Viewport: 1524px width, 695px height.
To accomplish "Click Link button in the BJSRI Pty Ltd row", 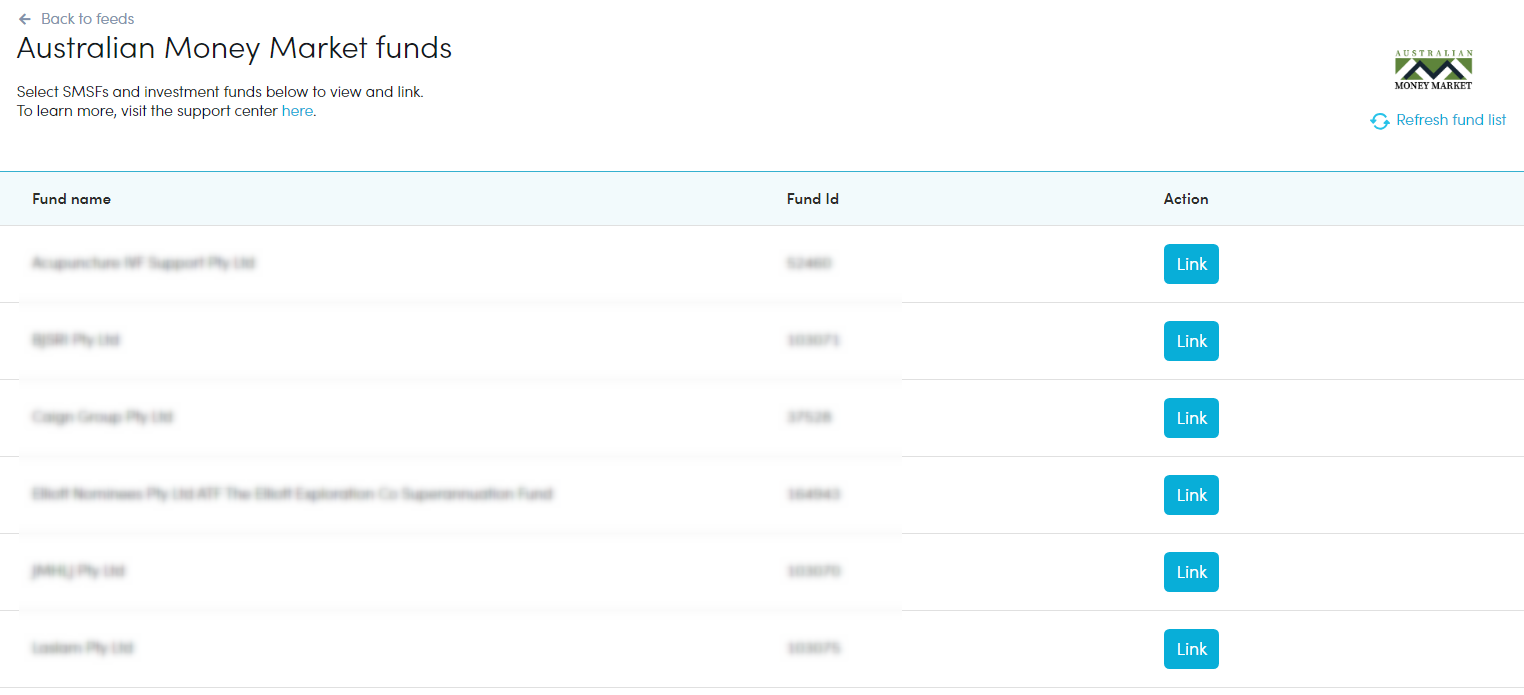I will coord(1191,341).
